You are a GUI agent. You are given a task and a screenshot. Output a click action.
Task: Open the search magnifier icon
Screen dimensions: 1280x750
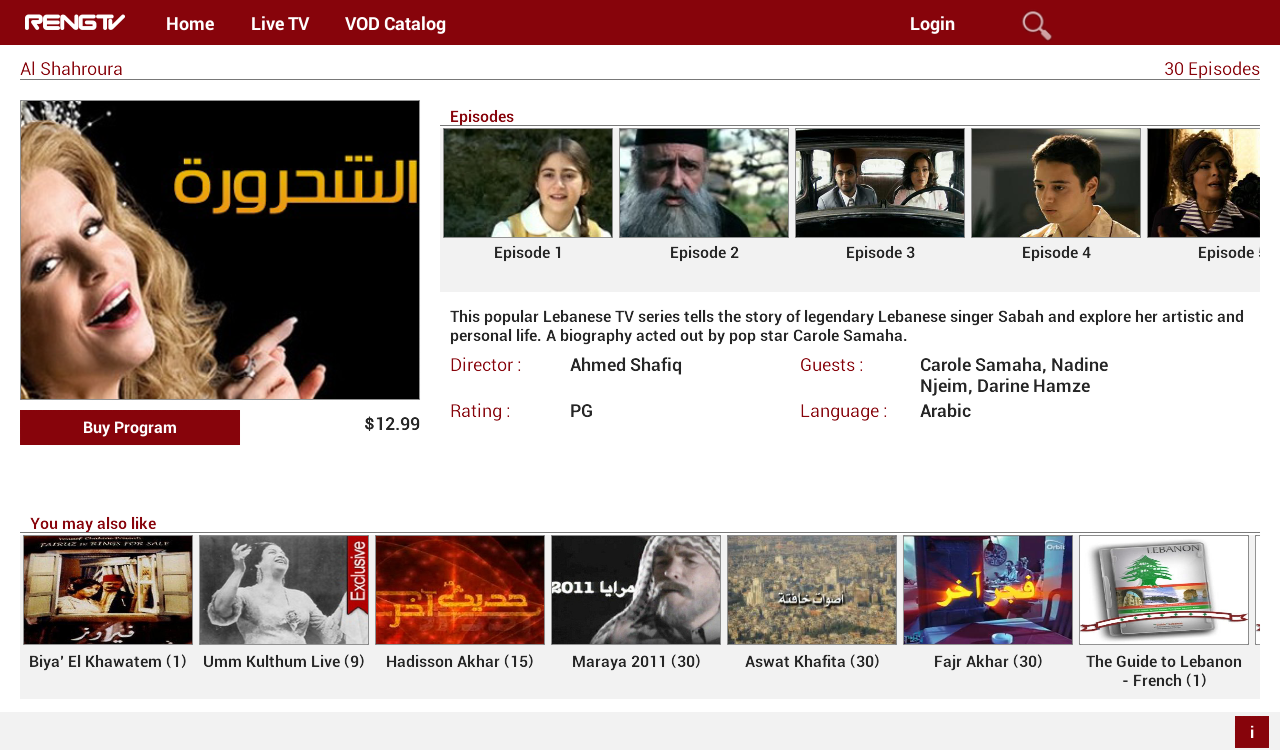click(1036, 25)
